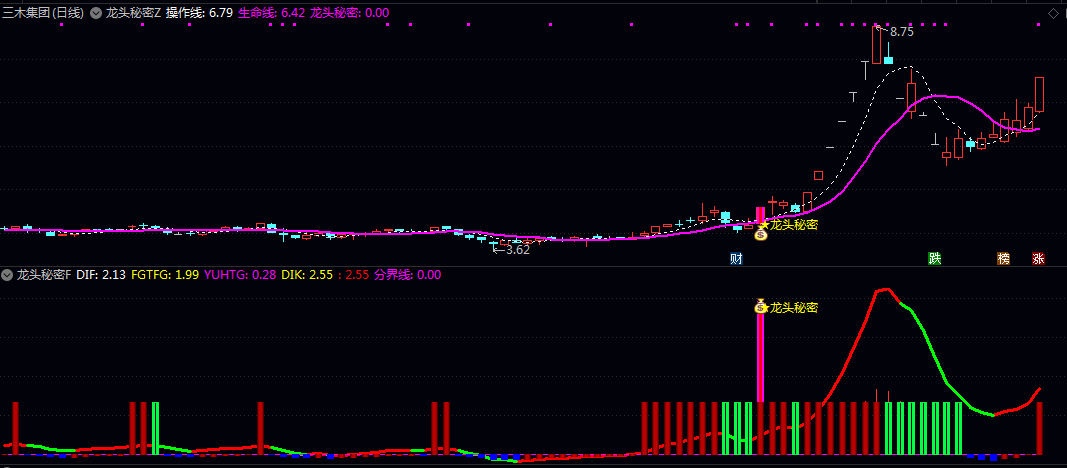Open the orange 榜 event marker

click(x=1004, y=258)
